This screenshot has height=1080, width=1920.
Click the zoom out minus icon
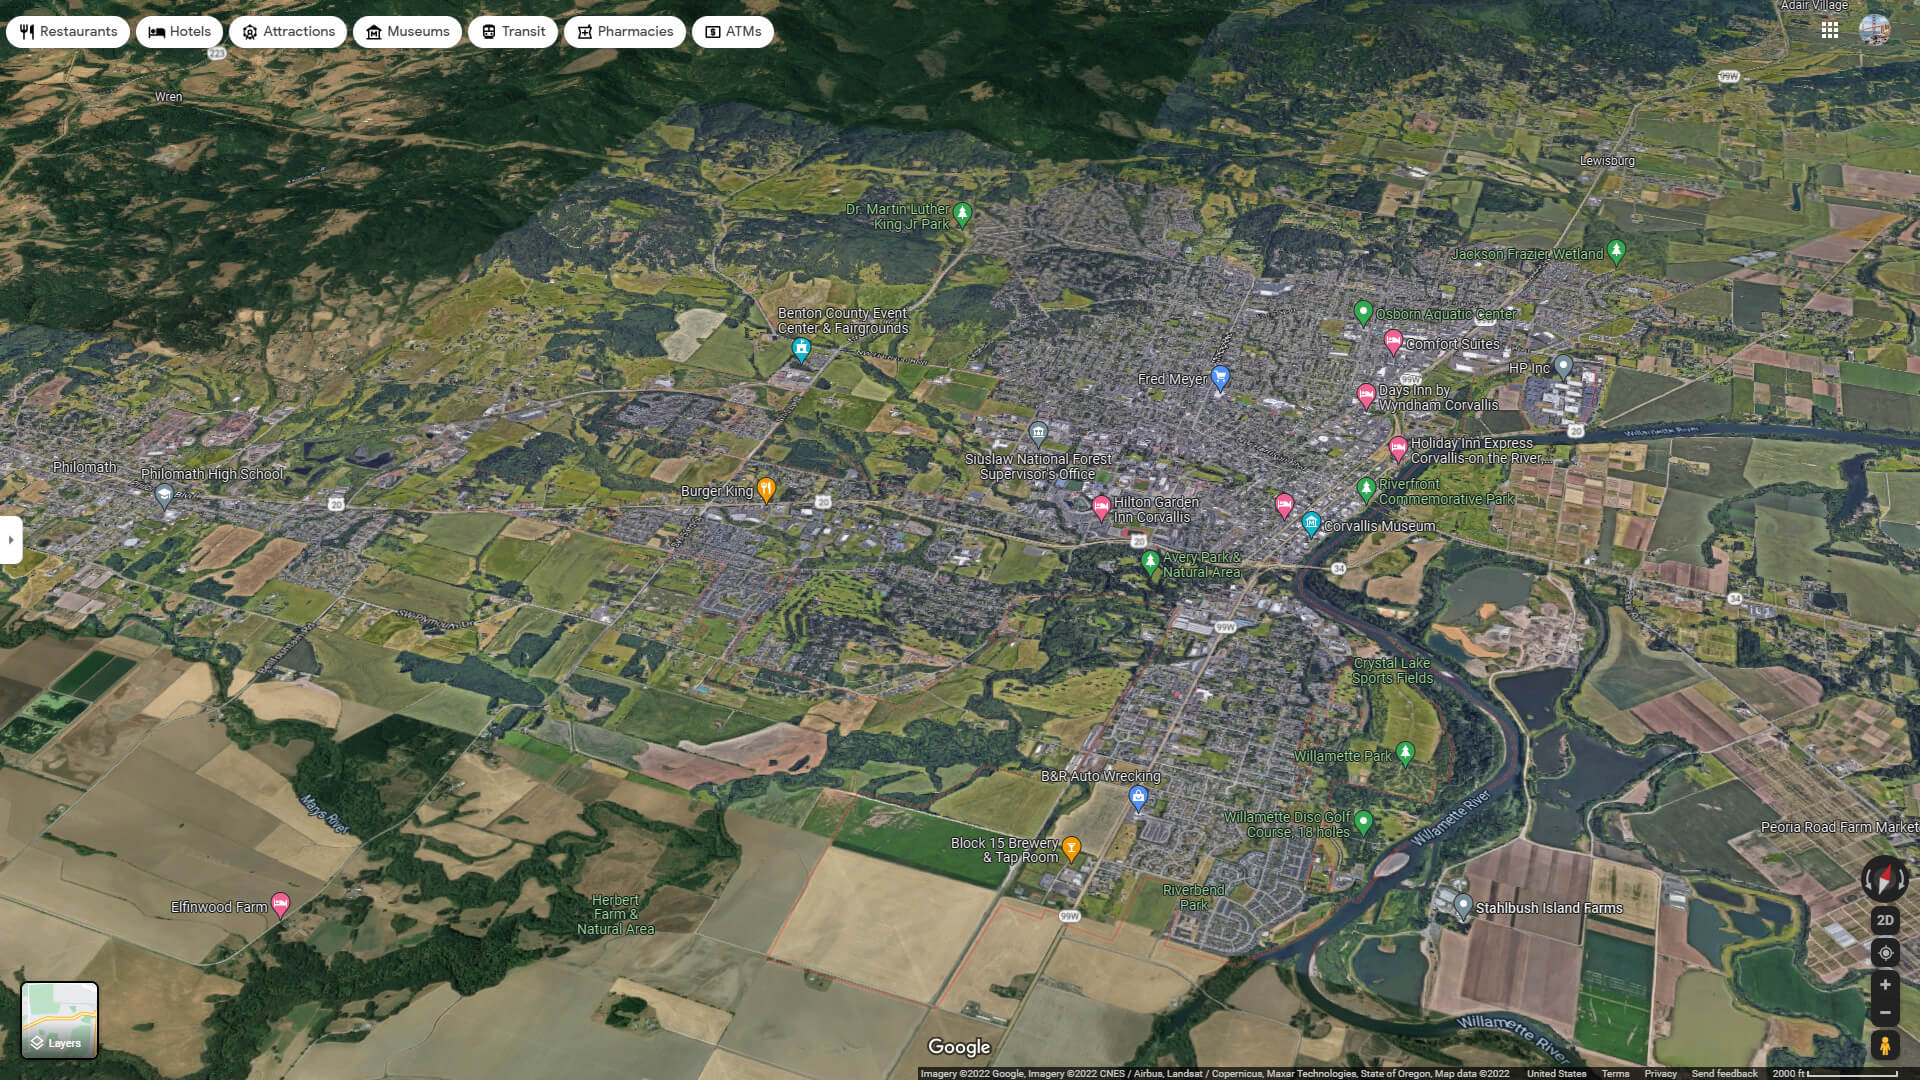click(1884, 1012)
